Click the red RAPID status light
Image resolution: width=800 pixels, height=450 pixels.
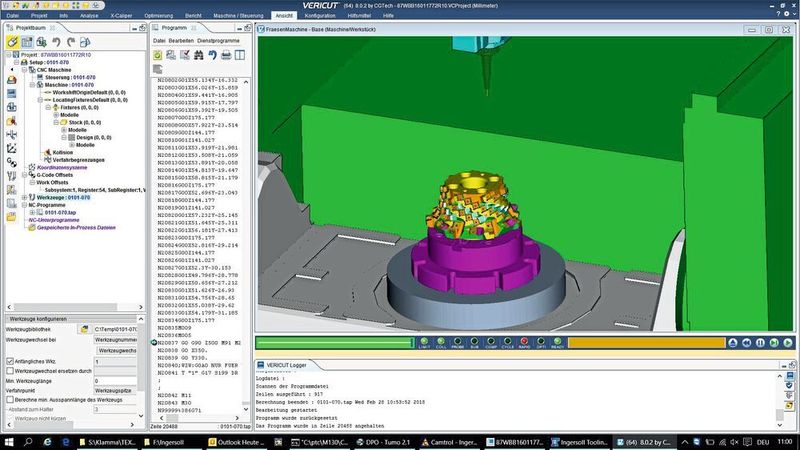(524, 342)
